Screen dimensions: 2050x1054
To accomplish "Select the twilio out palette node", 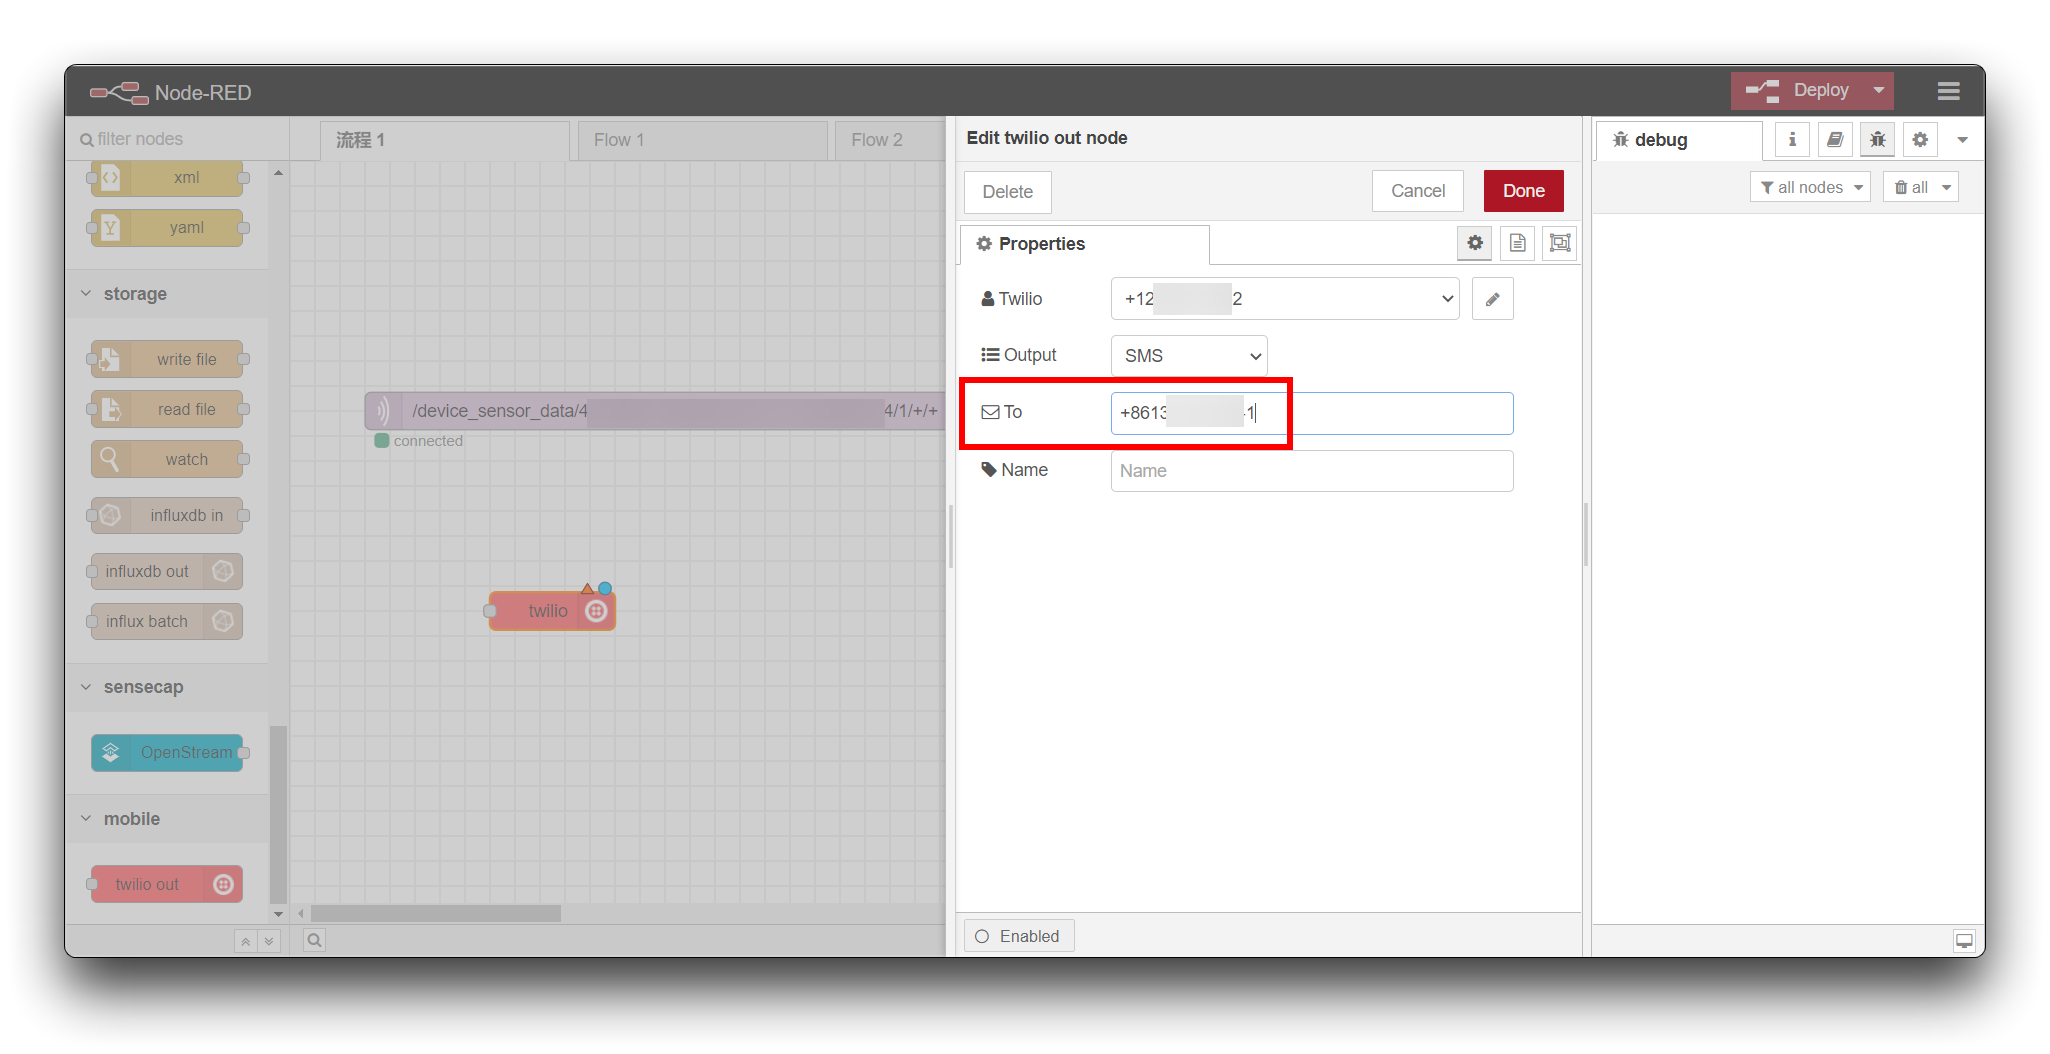I will point(167,884).
